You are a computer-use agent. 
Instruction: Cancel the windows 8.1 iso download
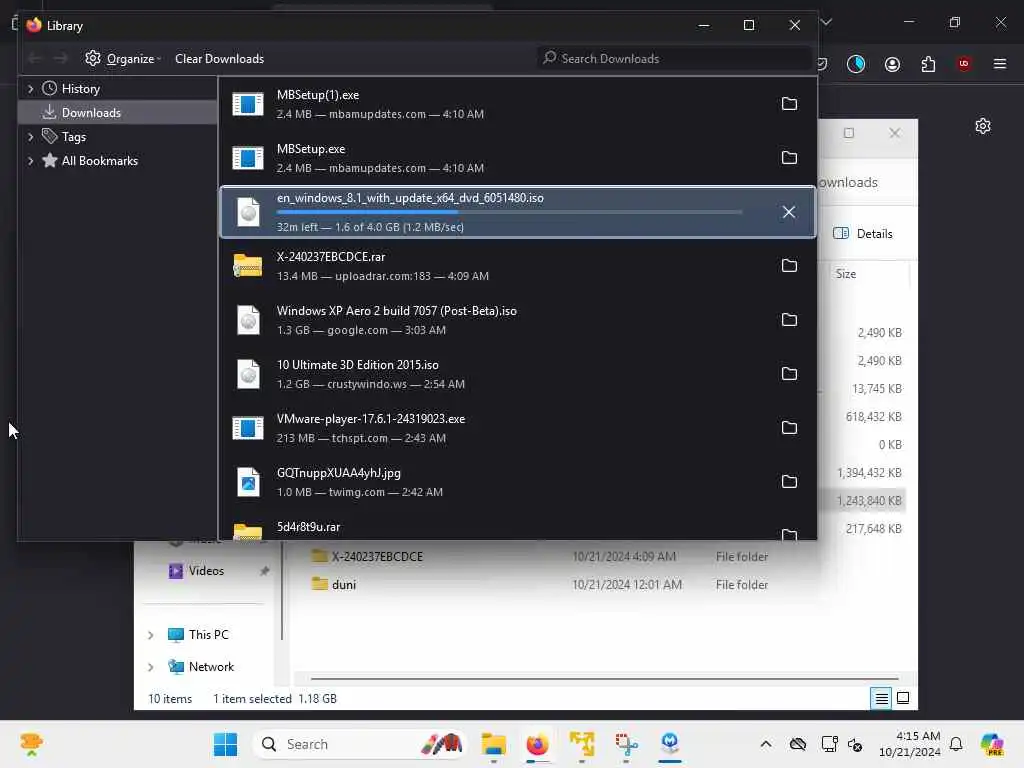click(789, 212)
